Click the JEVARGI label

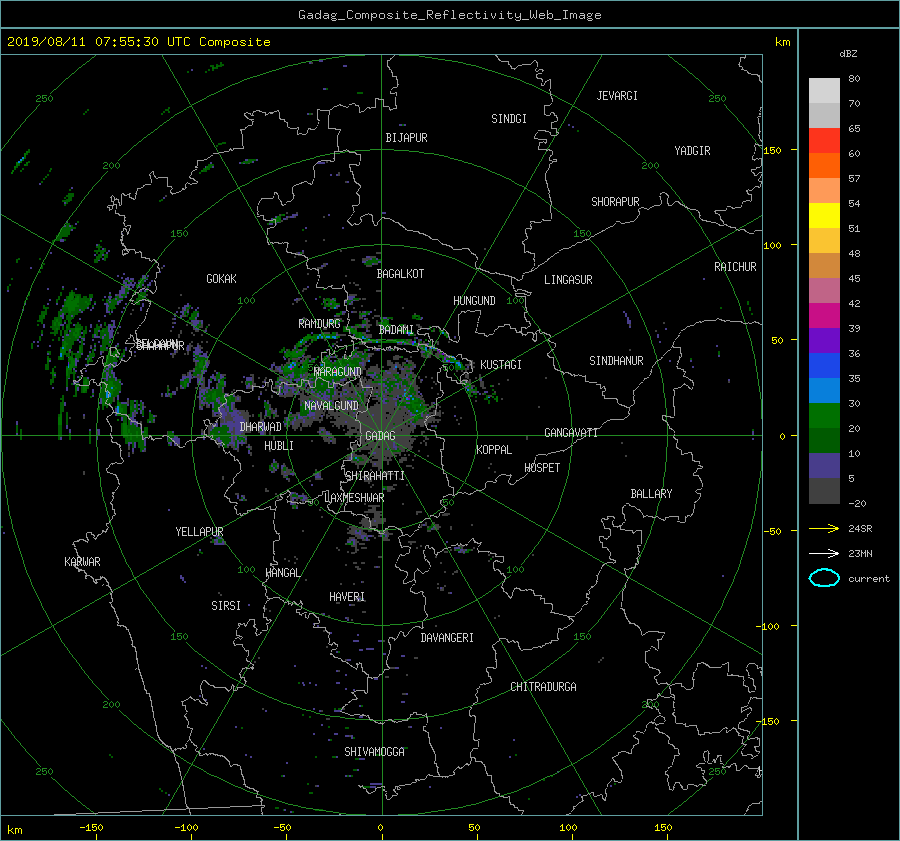click(617, 96)
